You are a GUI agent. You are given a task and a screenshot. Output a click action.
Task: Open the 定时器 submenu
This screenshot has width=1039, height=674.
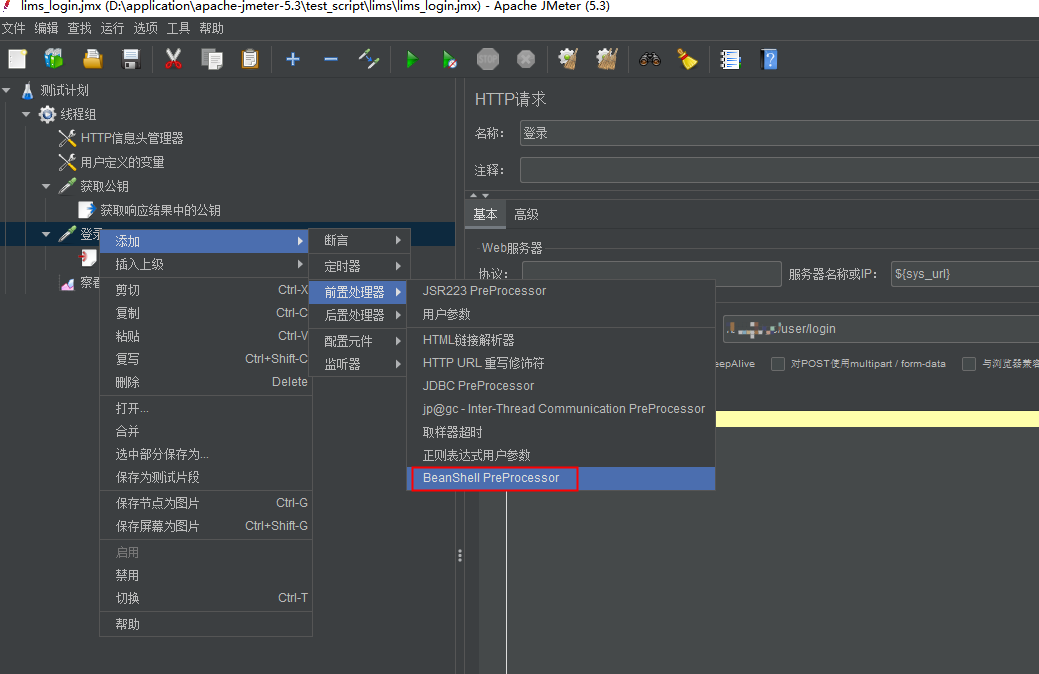pyautogui.click(x=359, y=266)
